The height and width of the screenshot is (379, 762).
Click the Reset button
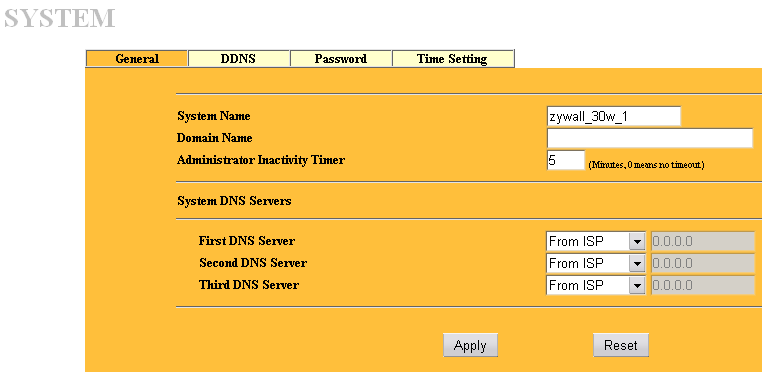tap(621, 345)
